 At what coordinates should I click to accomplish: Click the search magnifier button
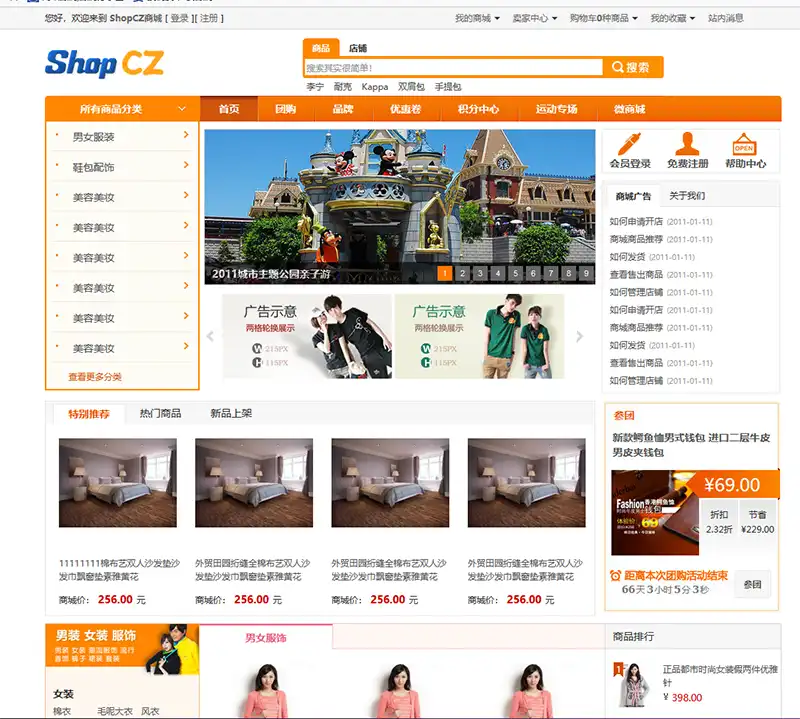(x=632, y=67)
